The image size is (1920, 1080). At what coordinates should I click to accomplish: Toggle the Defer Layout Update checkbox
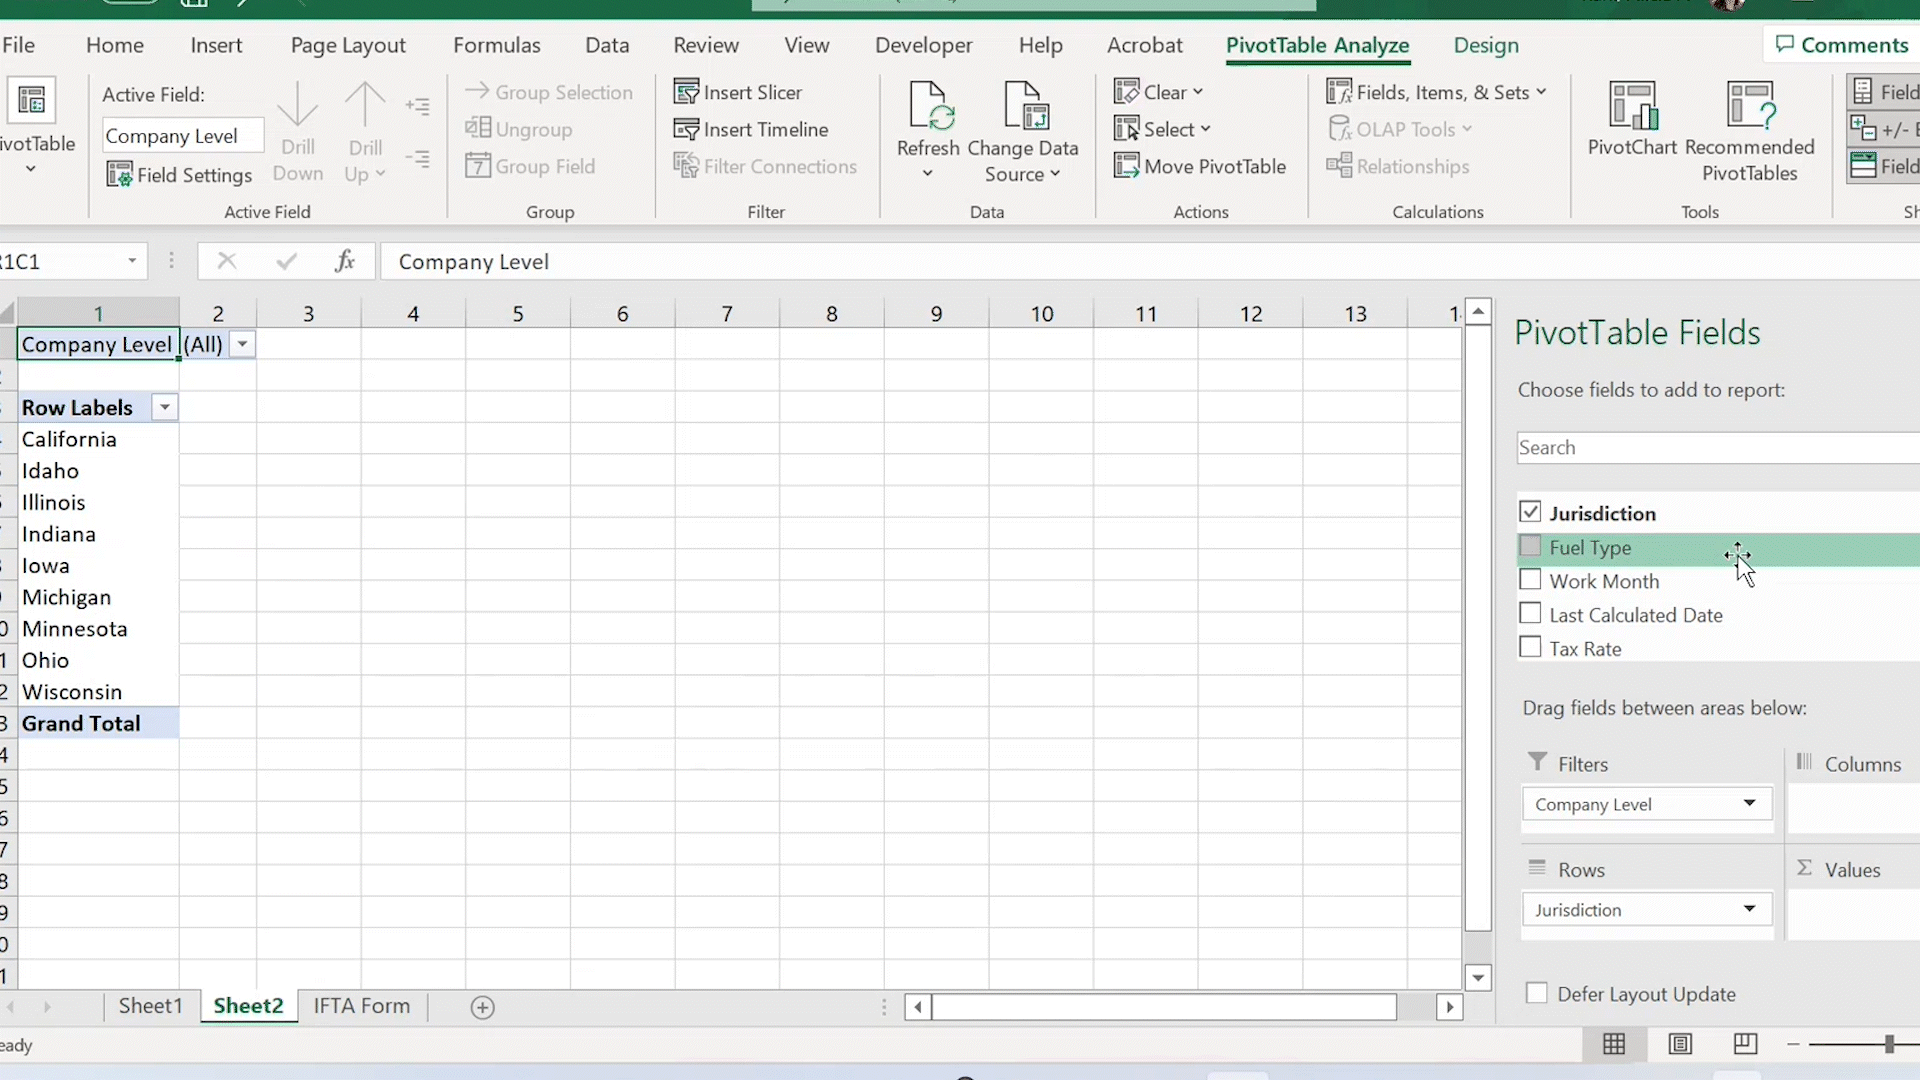[x=1537, y=993]
